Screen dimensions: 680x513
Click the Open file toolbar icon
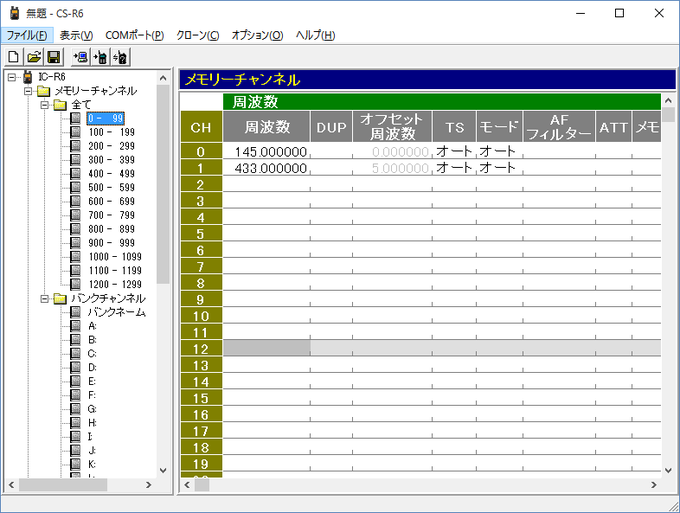pos(34,57)
